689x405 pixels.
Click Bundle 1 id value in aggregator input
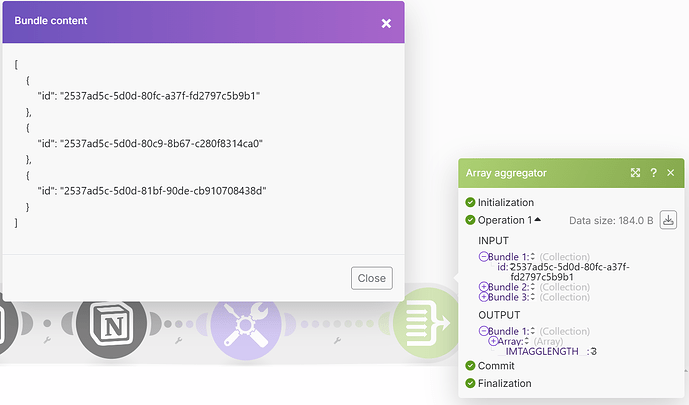pyautogui.click(x=570, y=272)
